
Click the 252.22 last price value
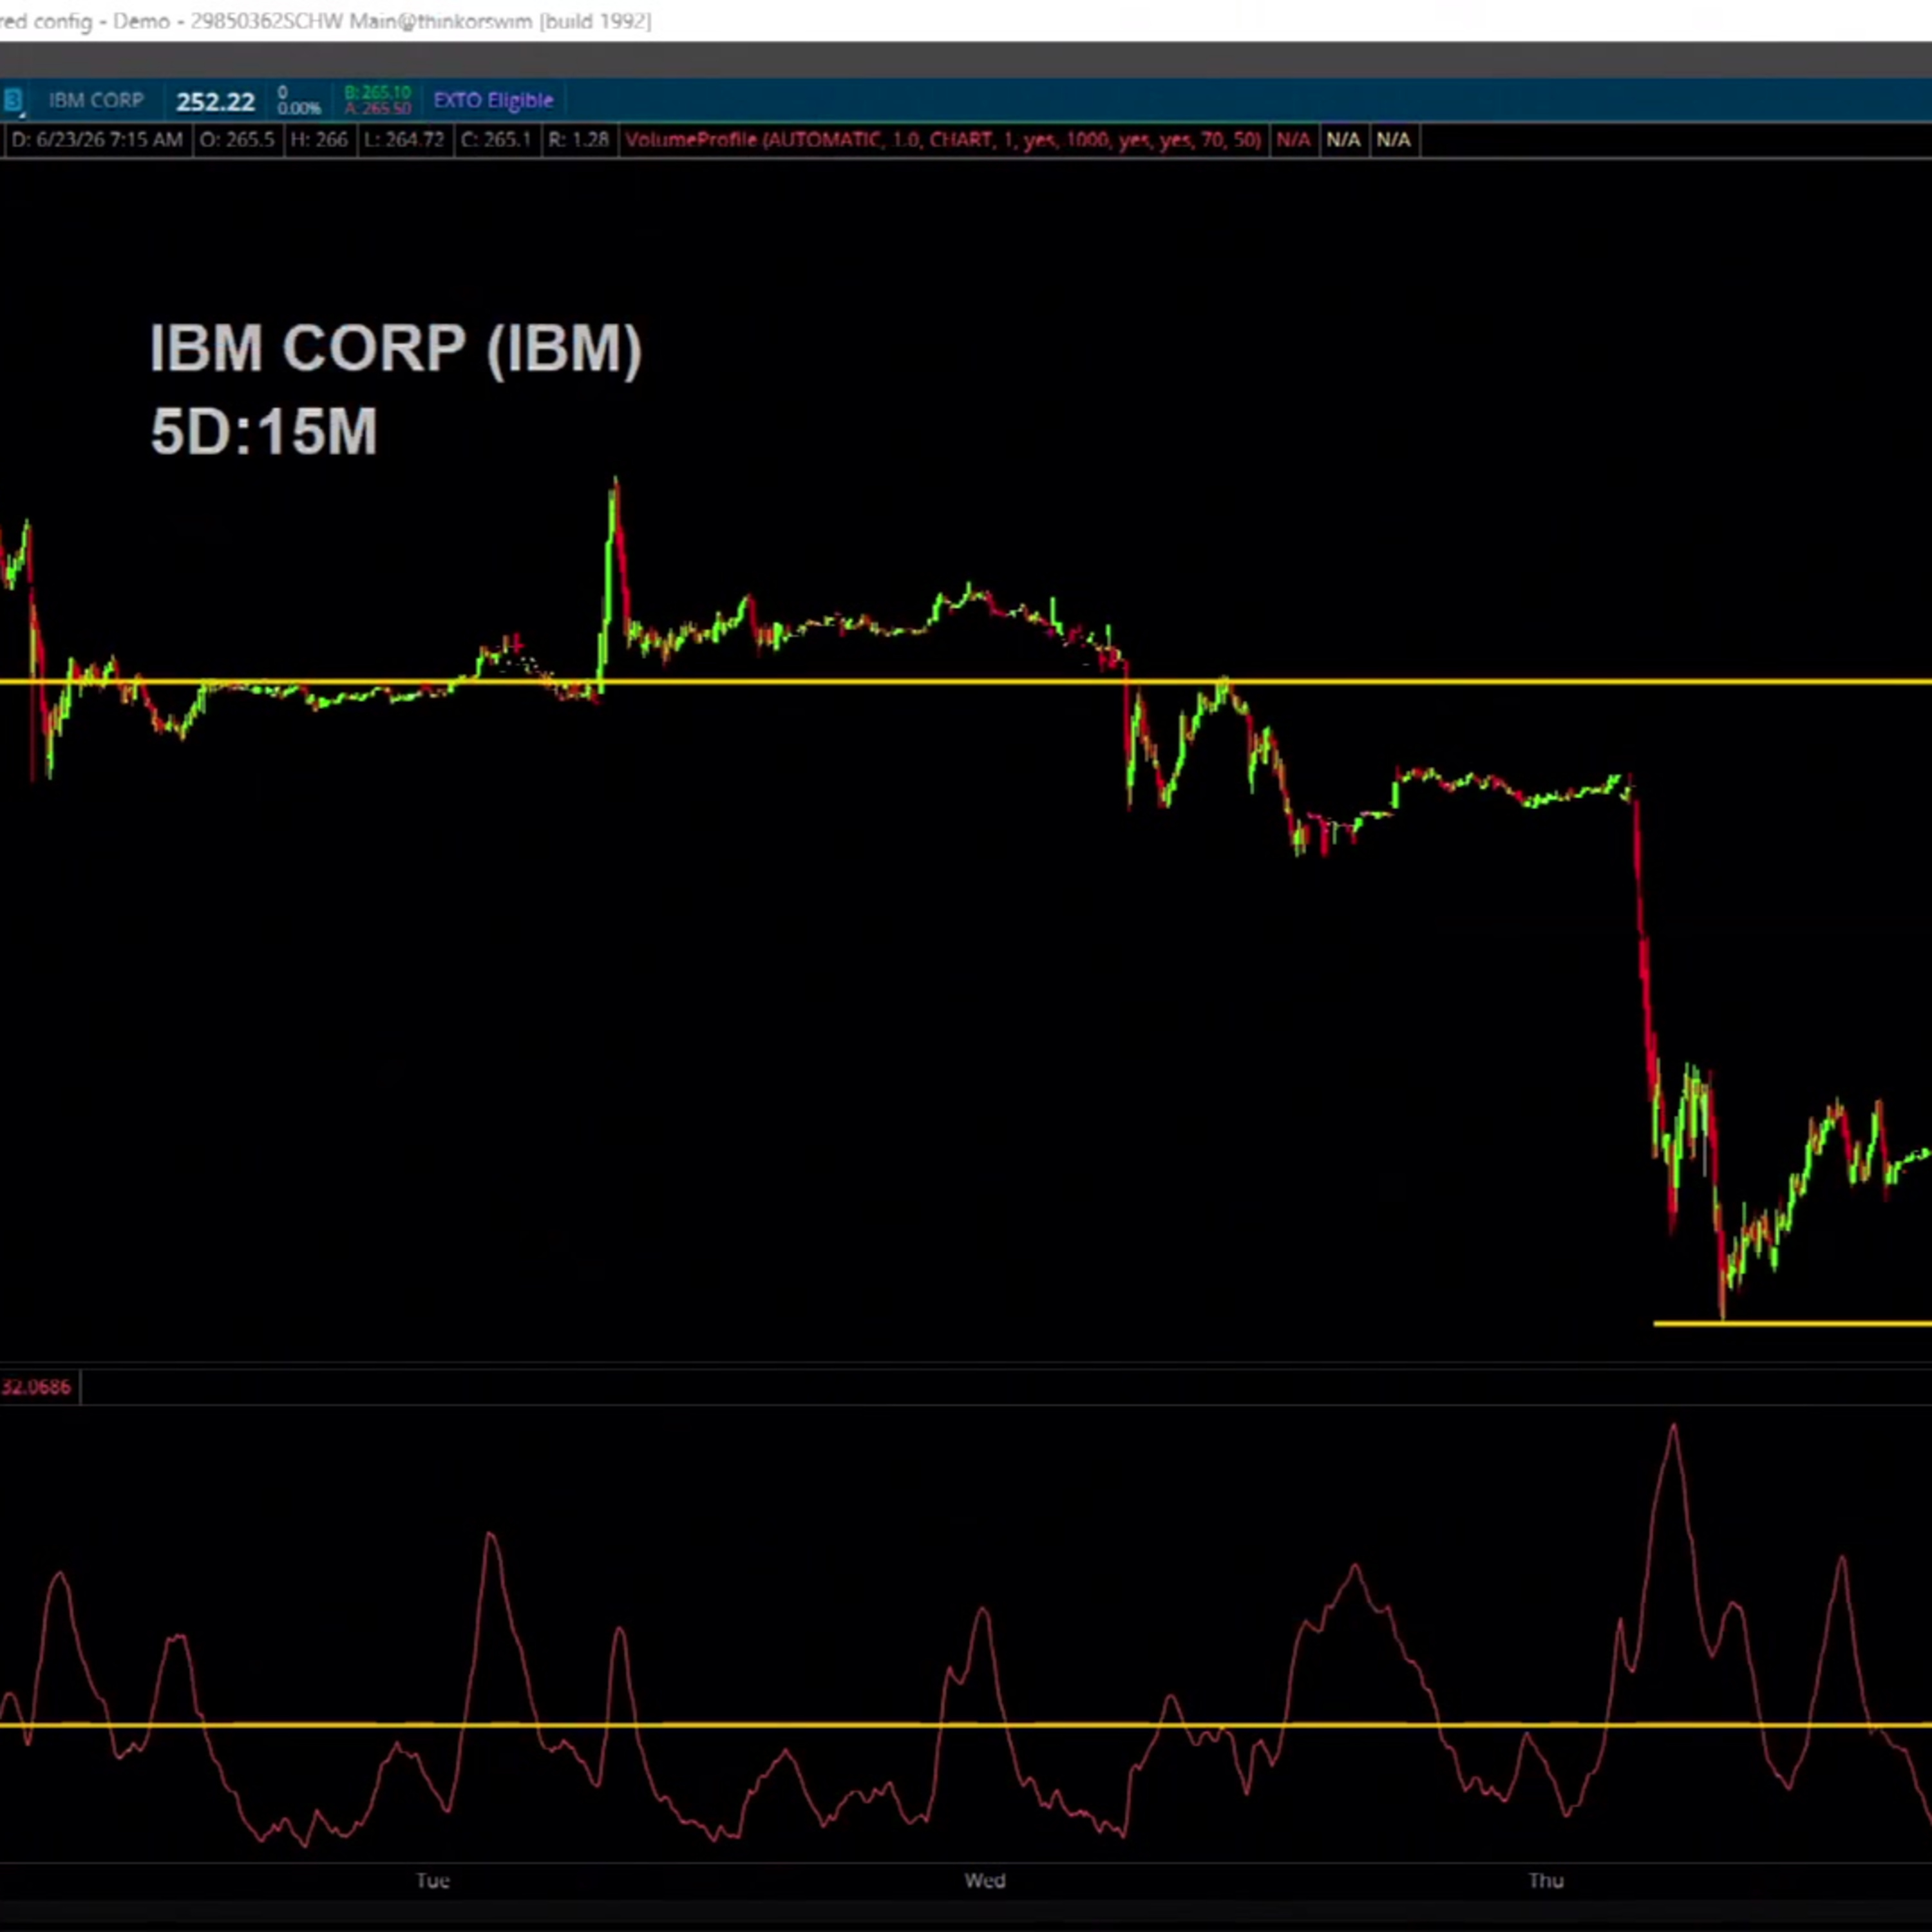215,102
